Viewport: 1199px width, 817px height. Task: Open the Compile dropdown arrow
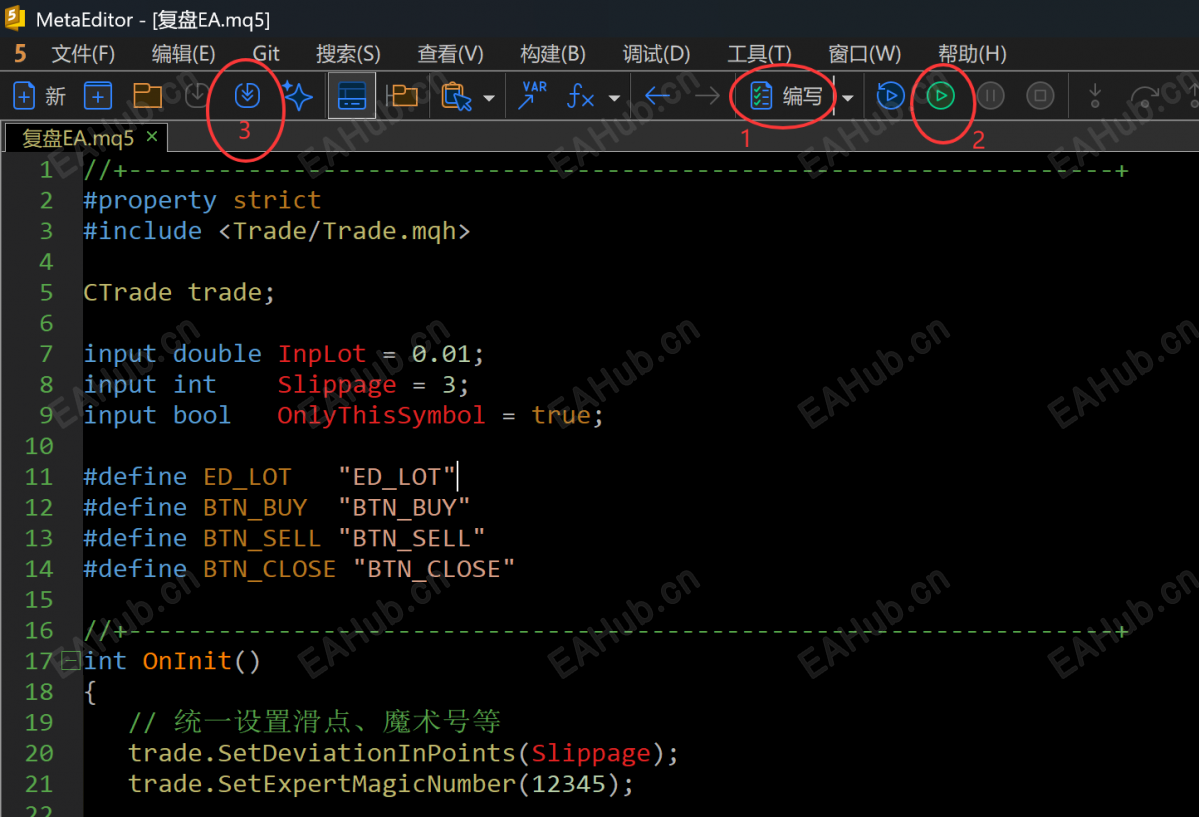pos(847,98)
